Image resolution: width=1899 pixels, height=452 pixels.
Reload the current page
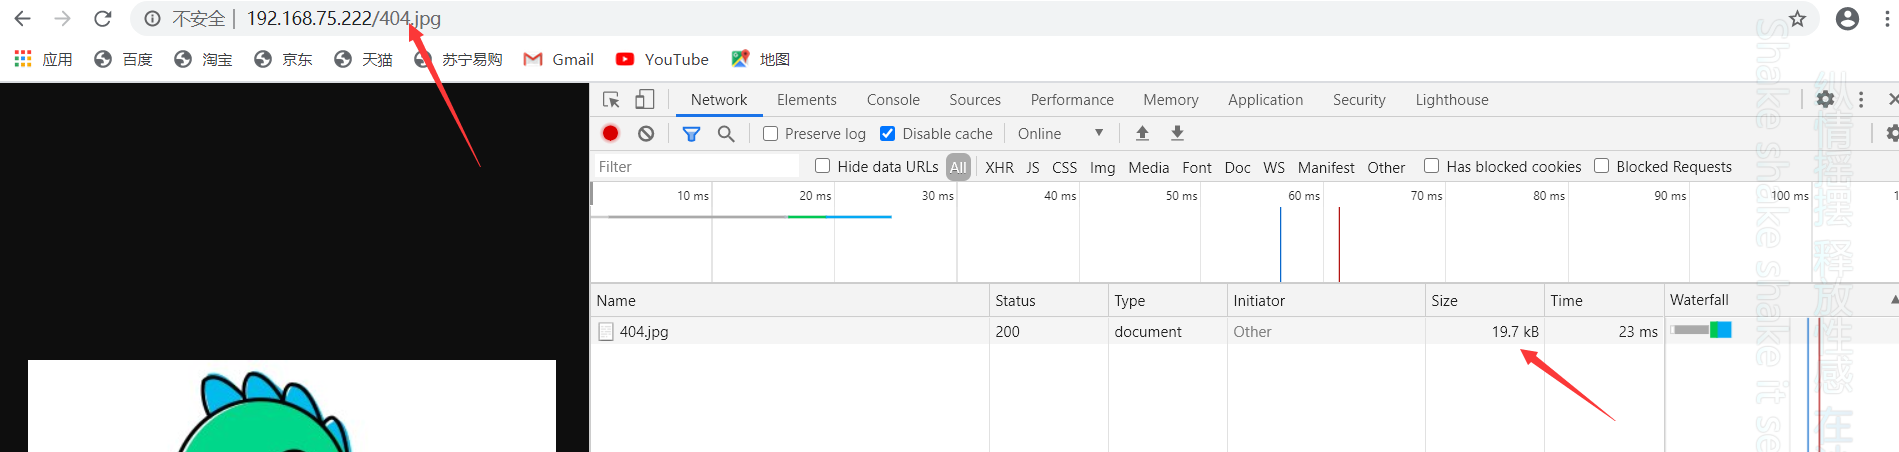(102, 18)
